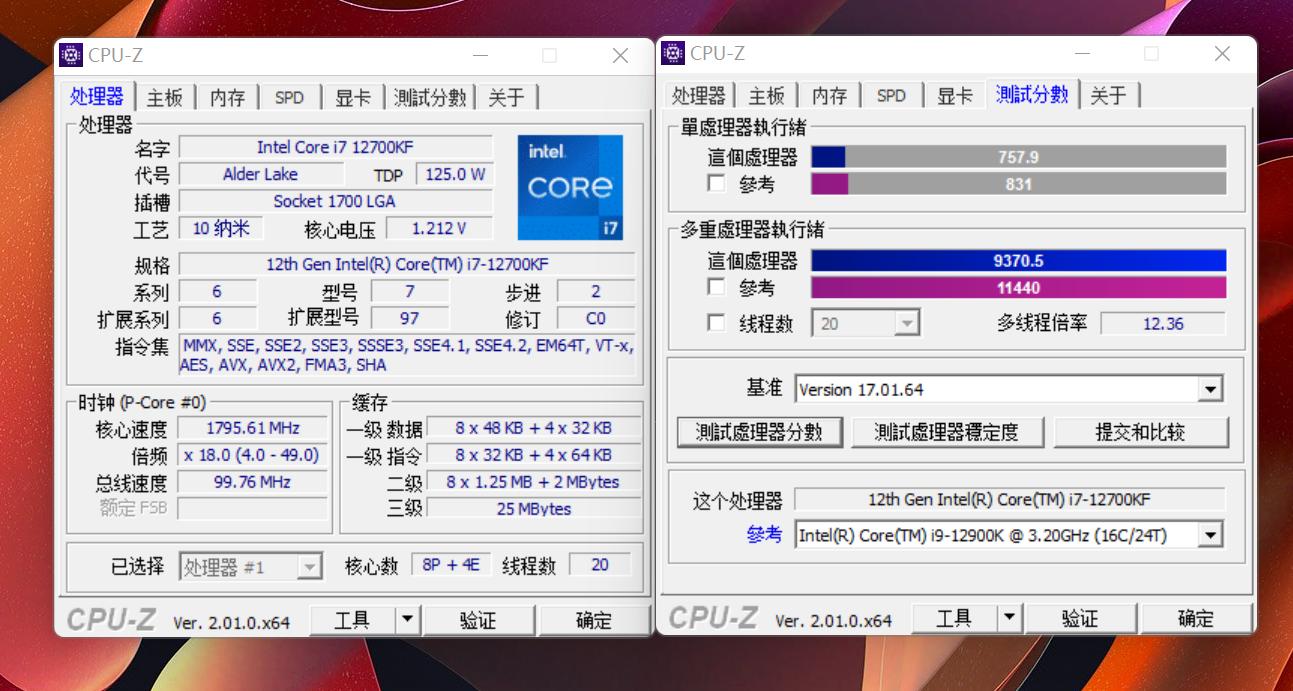
Task: Click the 提交和比较 button
Action: click(x=1141, y=432)
